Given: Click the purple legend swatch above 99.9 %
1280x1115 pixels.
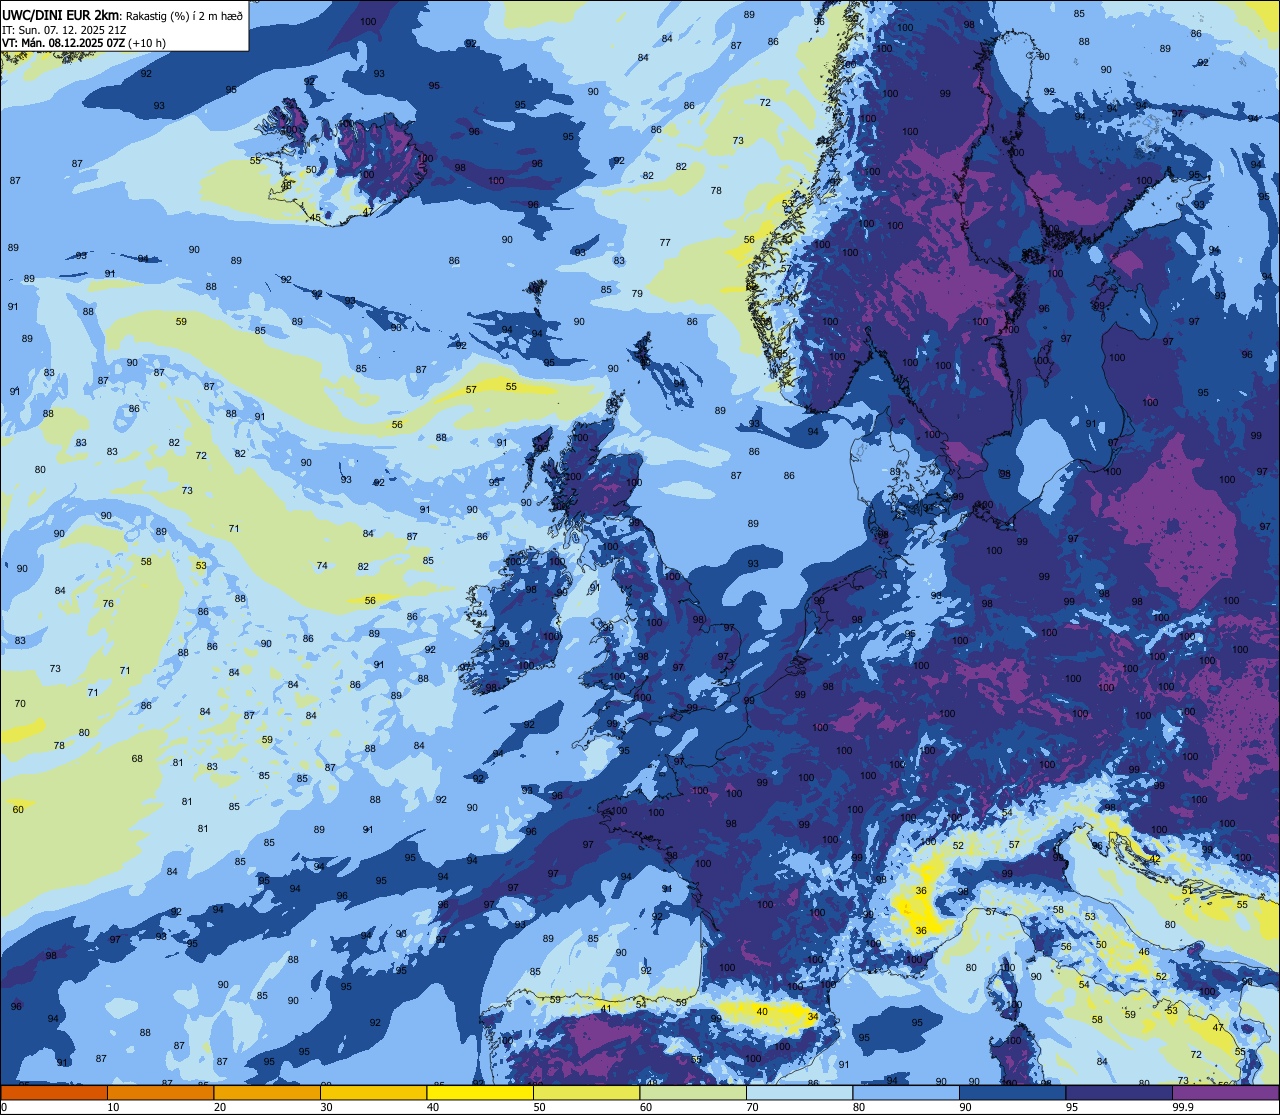Looking at the screenshot, I should coord(1225,1092).
